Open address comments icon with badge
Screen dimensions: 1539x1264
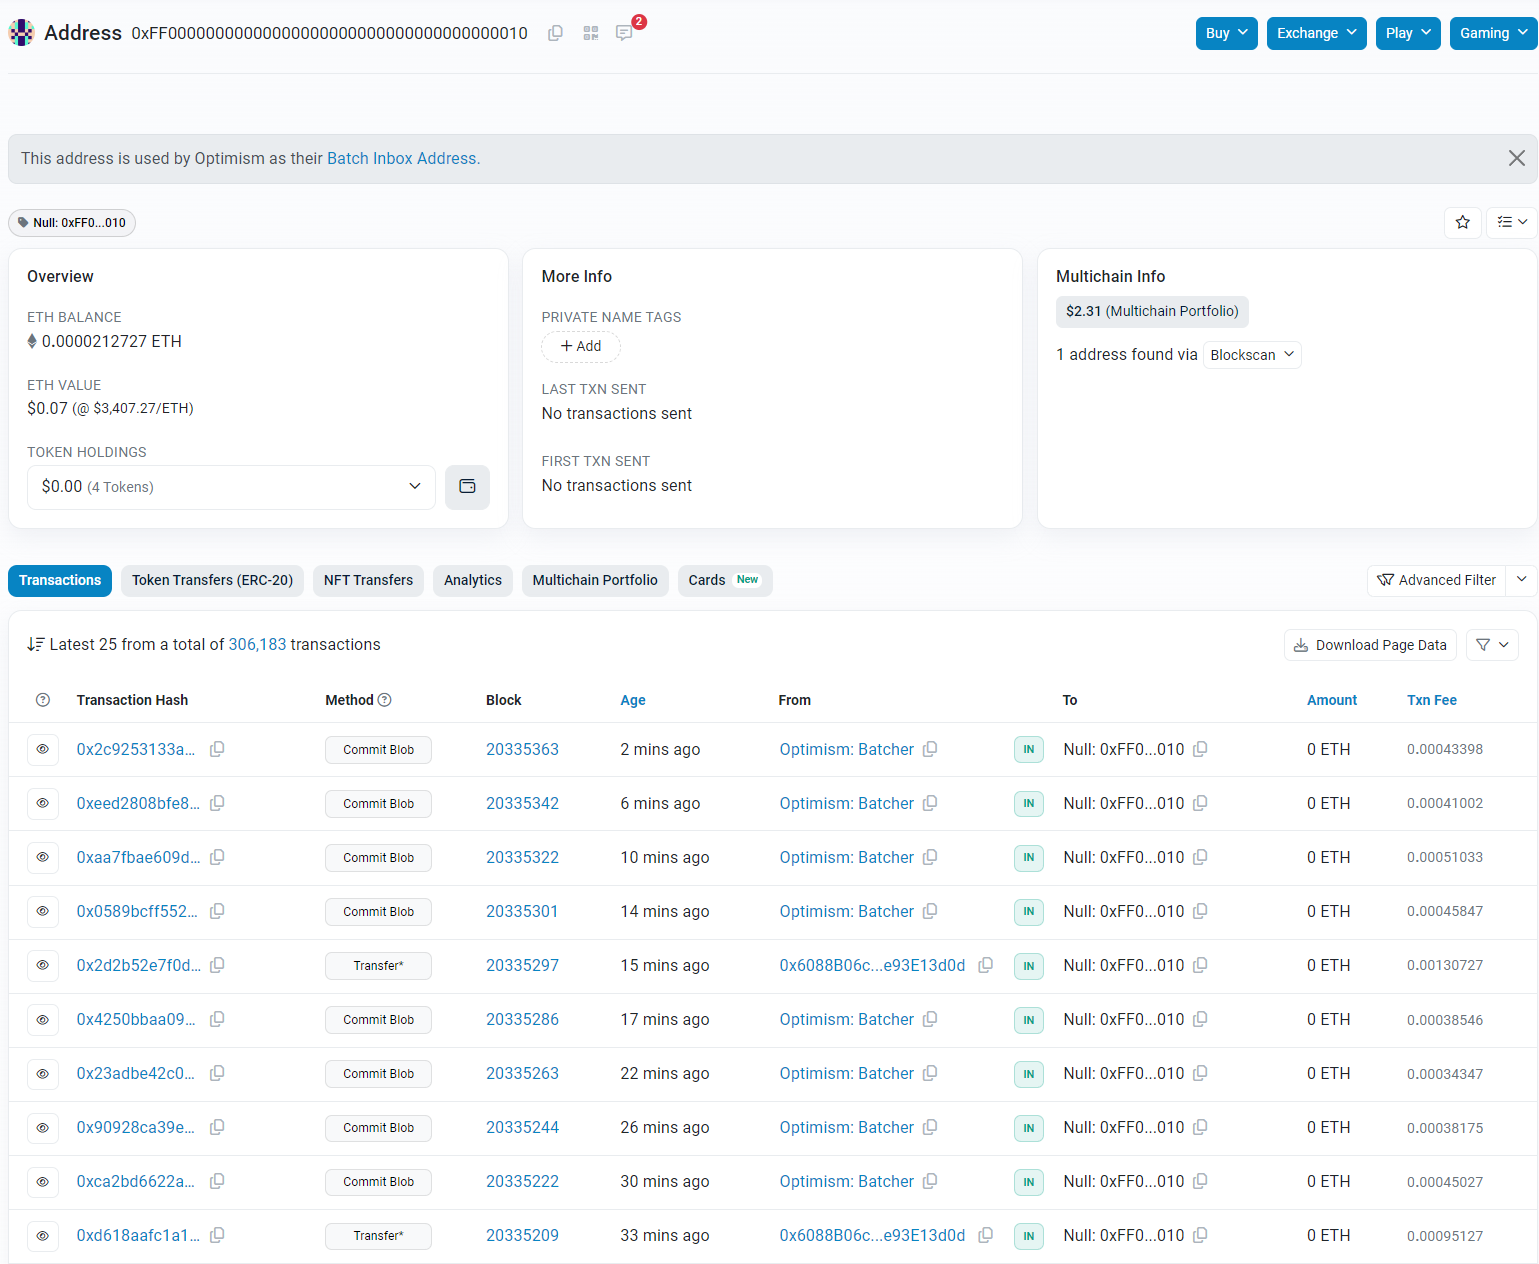(x=624, y=33)
